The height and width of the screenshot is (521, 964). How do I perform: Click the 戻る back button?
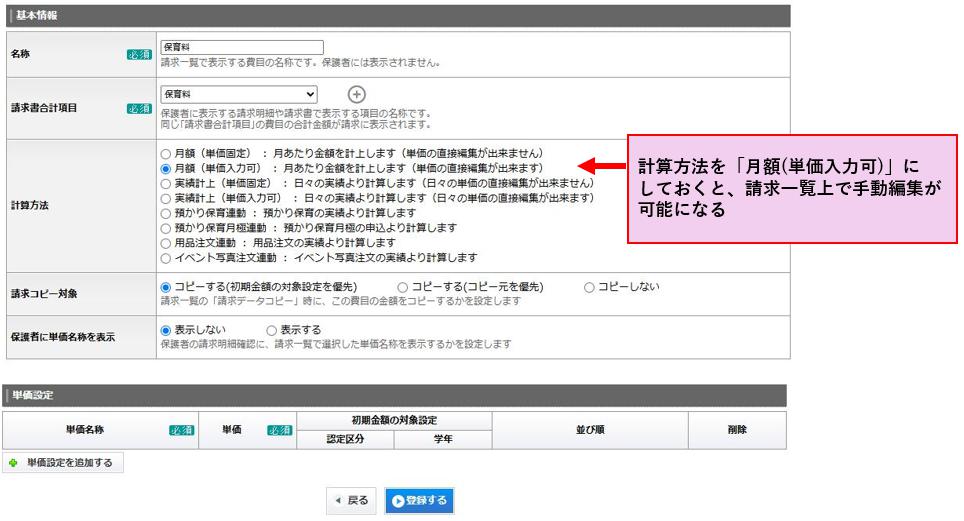[351, 501]
